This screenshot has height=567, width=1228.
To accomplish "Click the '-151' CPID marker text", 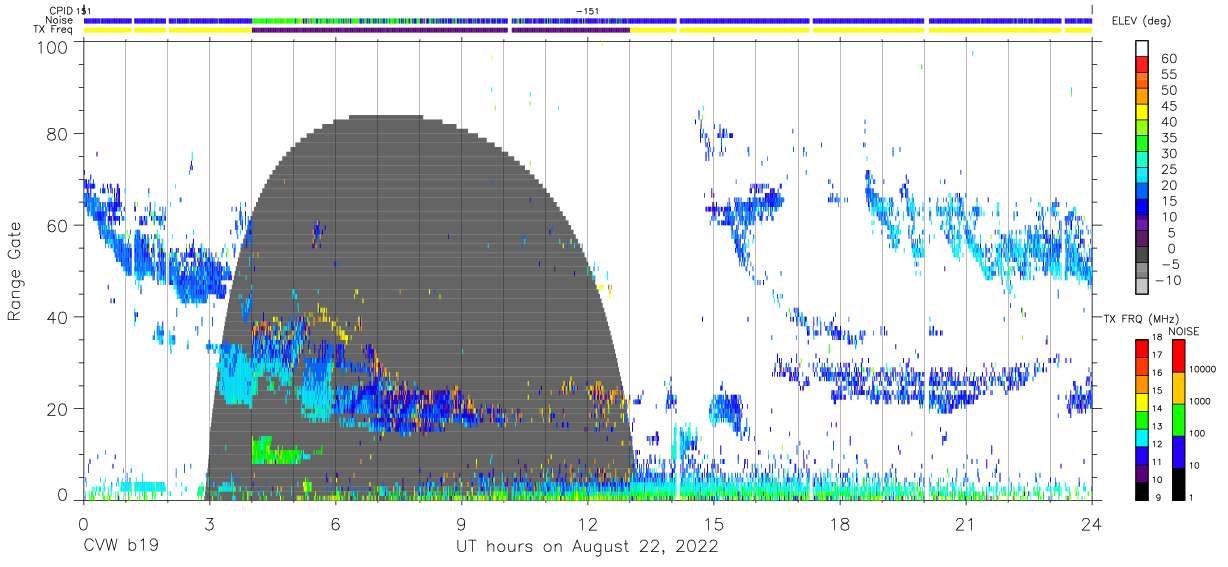I will pyautogui.click(x=588, y=10).
